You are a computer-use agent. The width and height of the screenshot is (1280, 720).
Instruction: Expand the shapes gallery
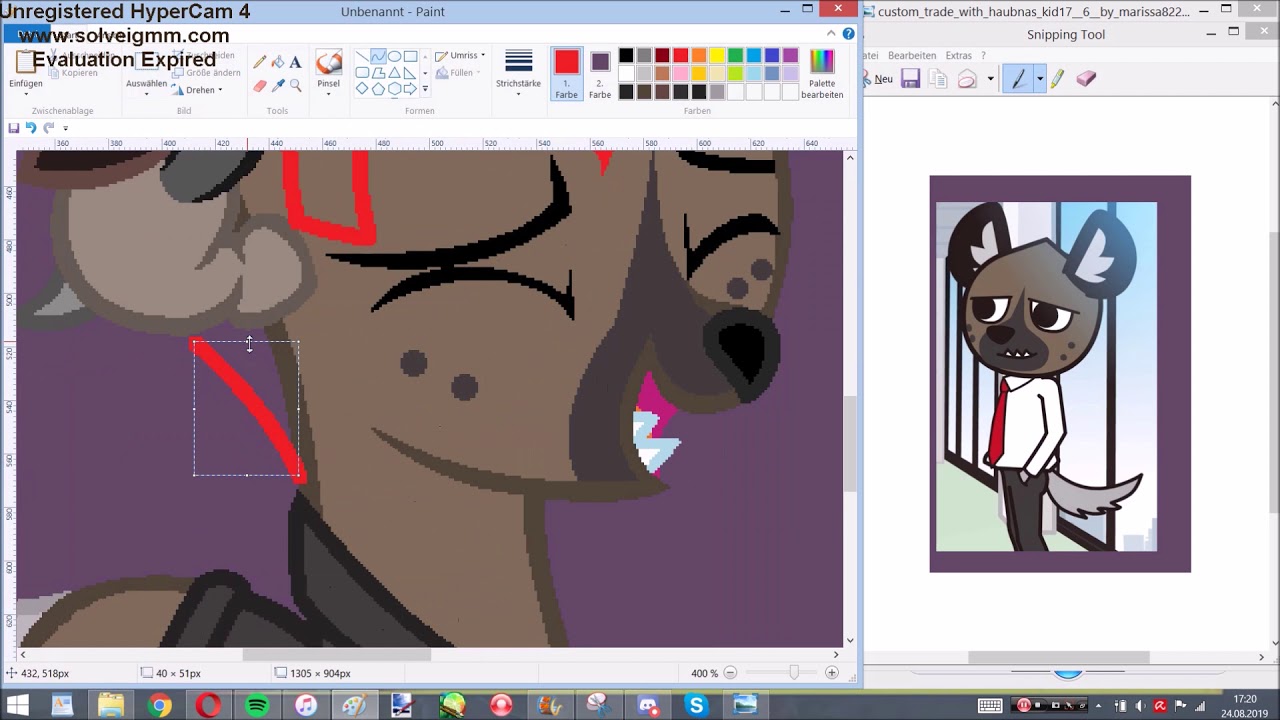425,89
